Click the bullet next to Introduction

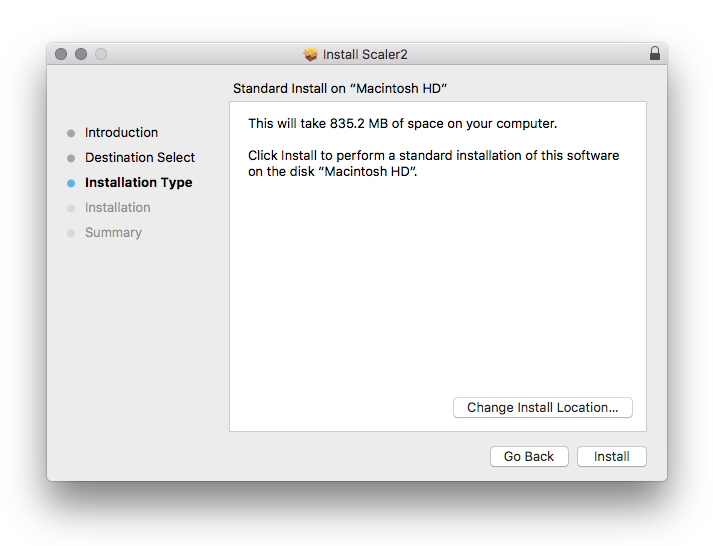71,133
